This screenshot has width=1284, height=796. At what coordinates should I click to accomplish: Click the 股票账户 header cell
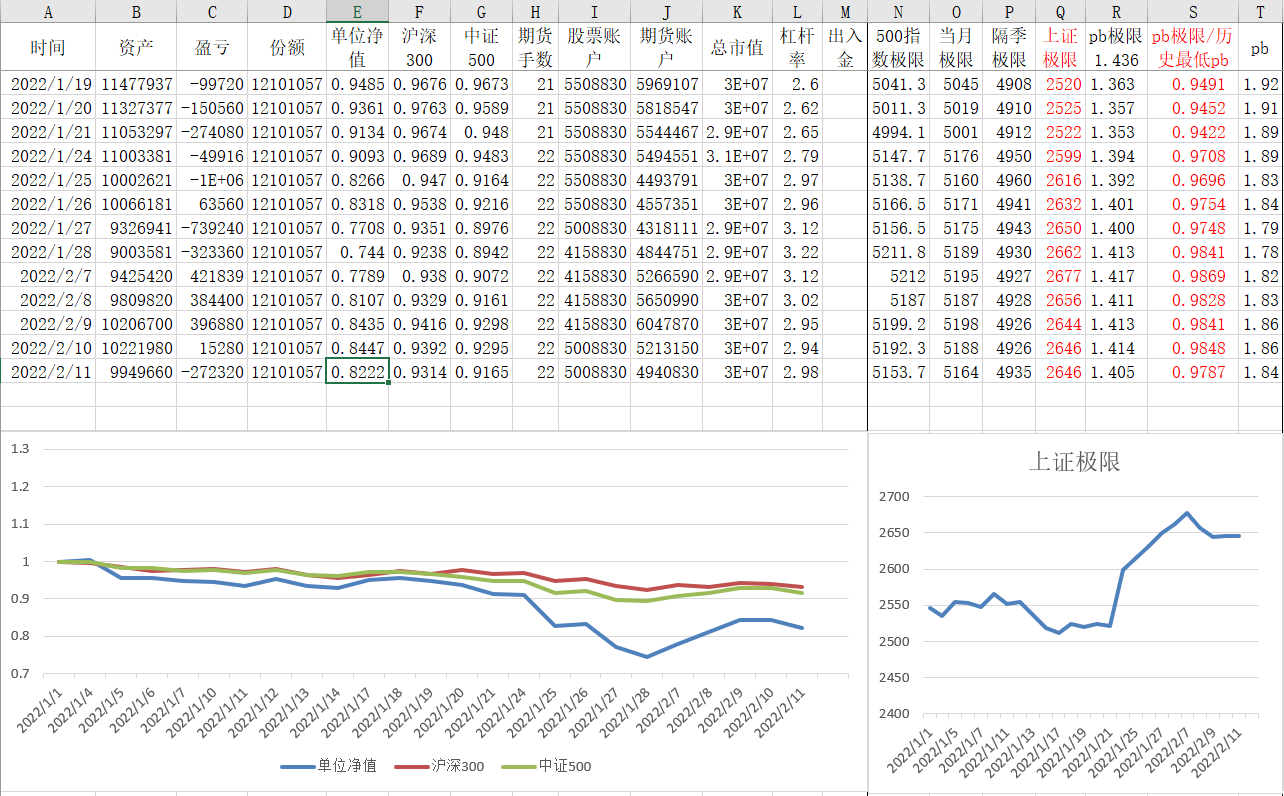coord(594,47)
